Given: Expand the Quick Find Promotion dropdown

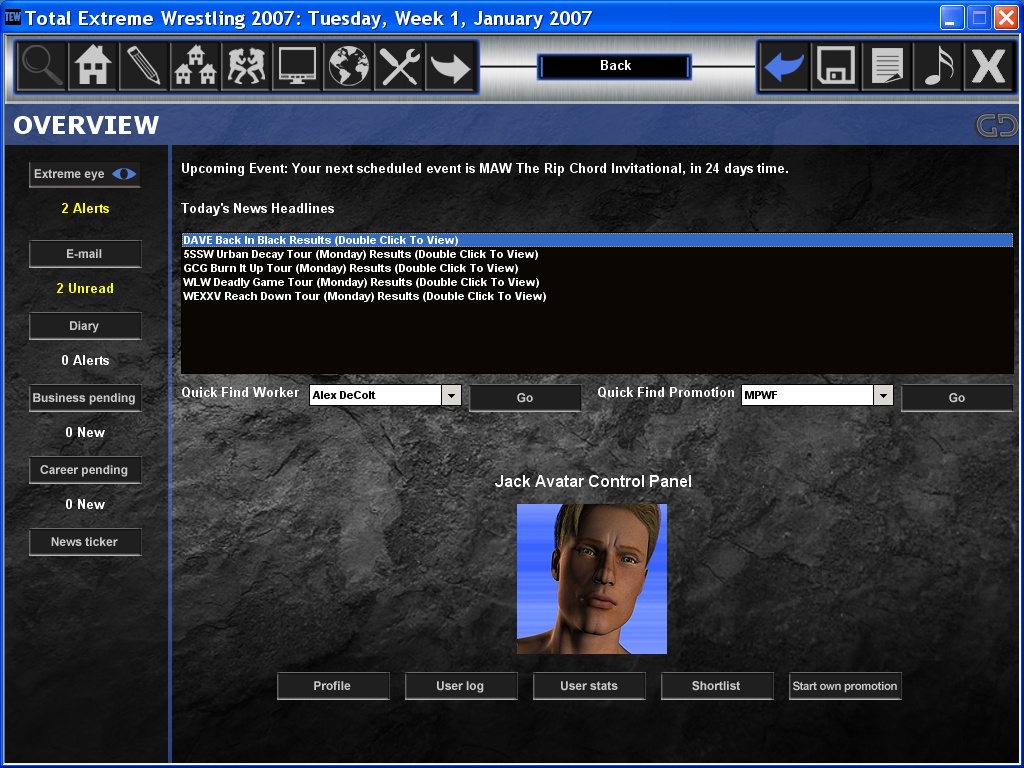Looking at the screenshot, I should pos(883,396).
